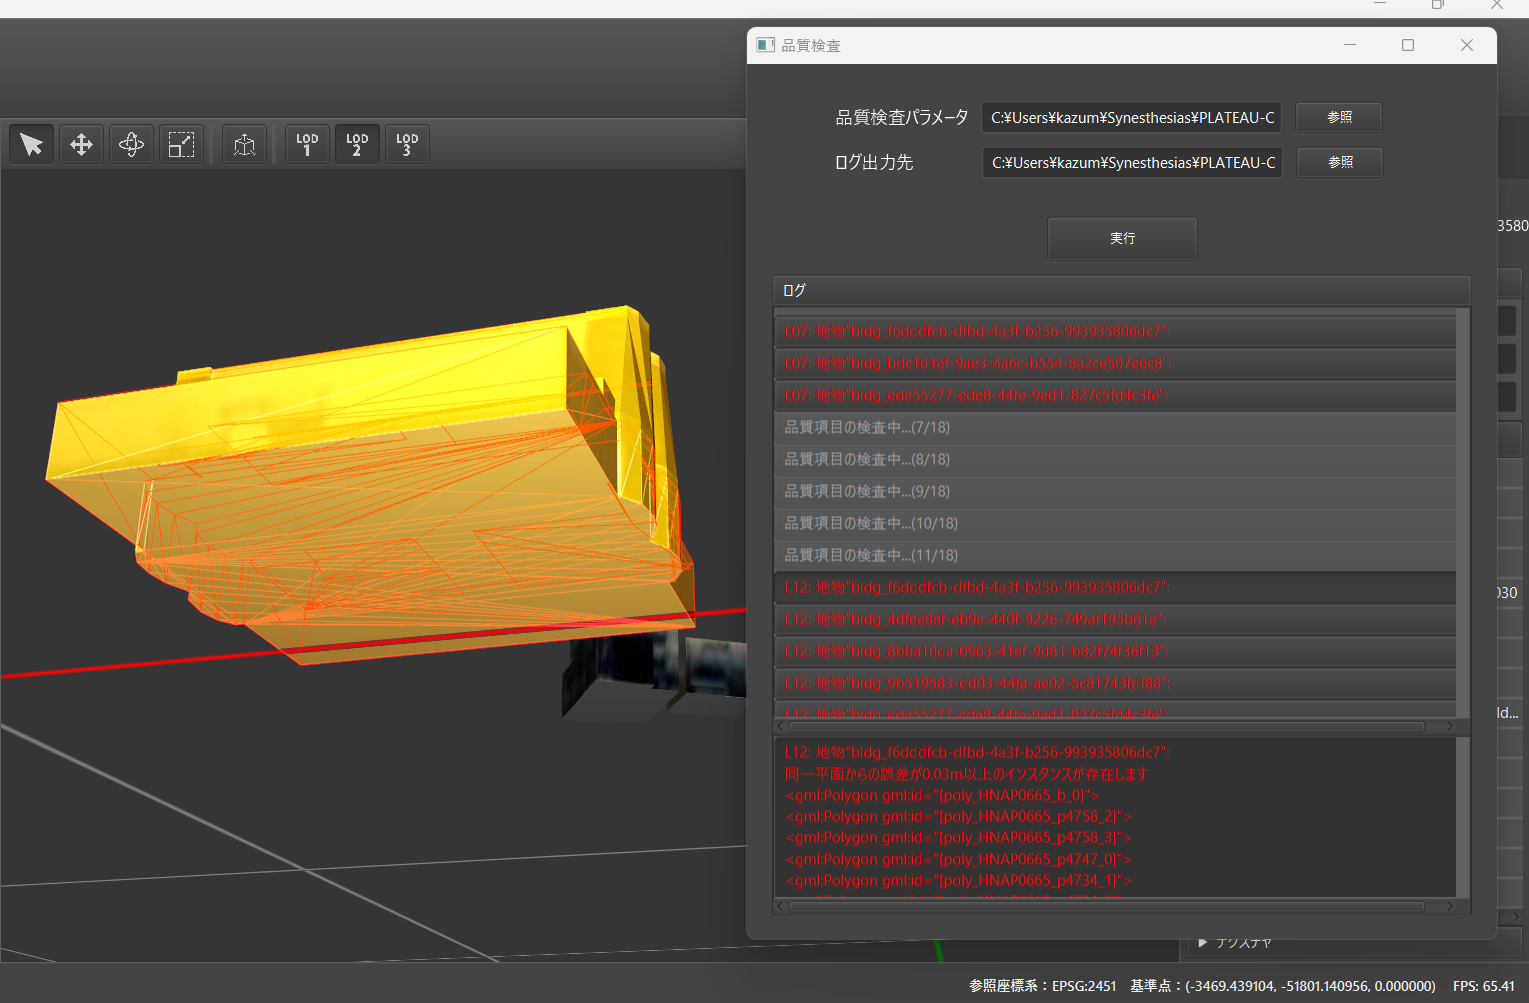Select log row 品質項目の検査中...(11/18)
This screenshot has width=1529, height=1003.
[x=1115, y=556]
